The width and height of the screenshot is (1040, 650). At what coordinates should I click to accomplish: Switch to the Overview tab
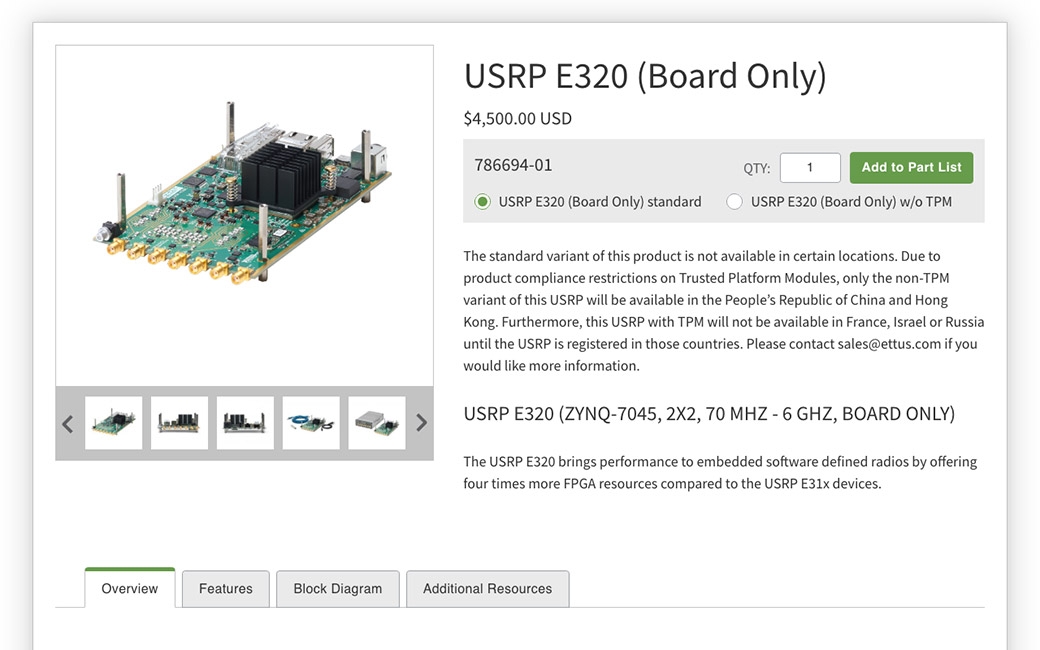129,588
